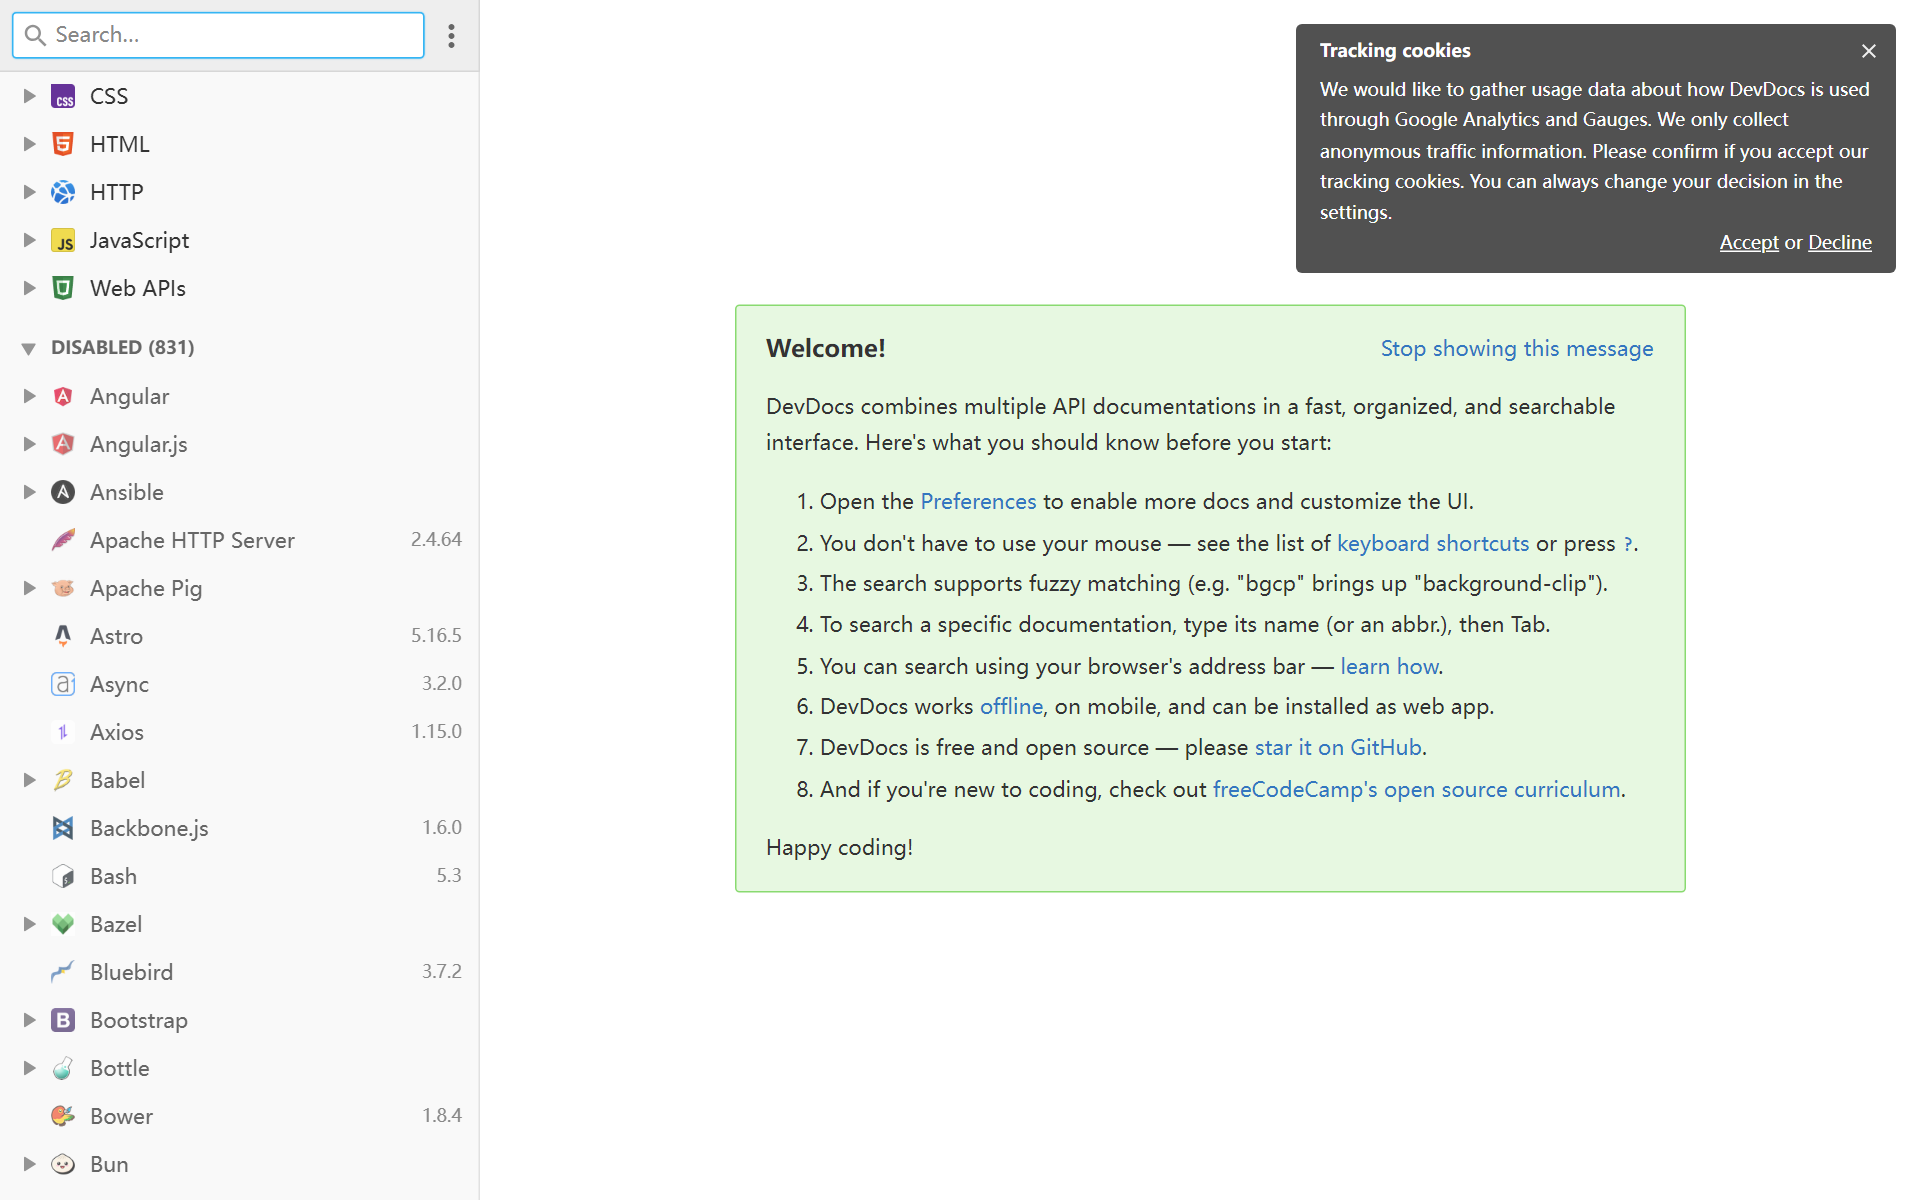The width and height of the screenshot is (1920, 1200).
Task: Click the Bun logo icon
Action: pos(63,1164)
